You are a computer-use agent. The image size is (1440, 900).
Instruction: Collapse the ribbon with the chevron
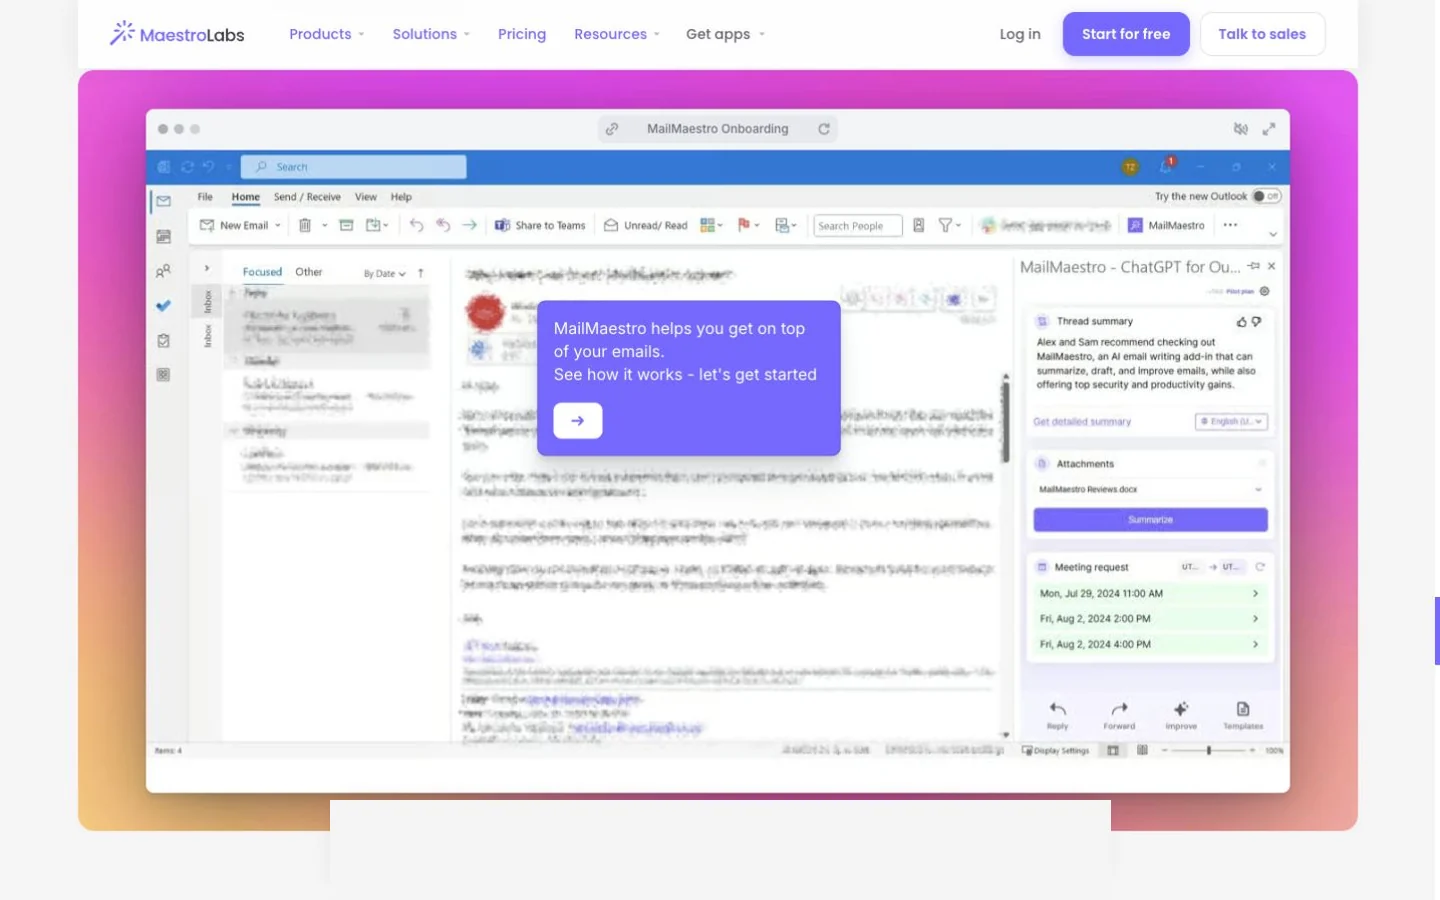pyautogui.click(x=1273, y=234)
